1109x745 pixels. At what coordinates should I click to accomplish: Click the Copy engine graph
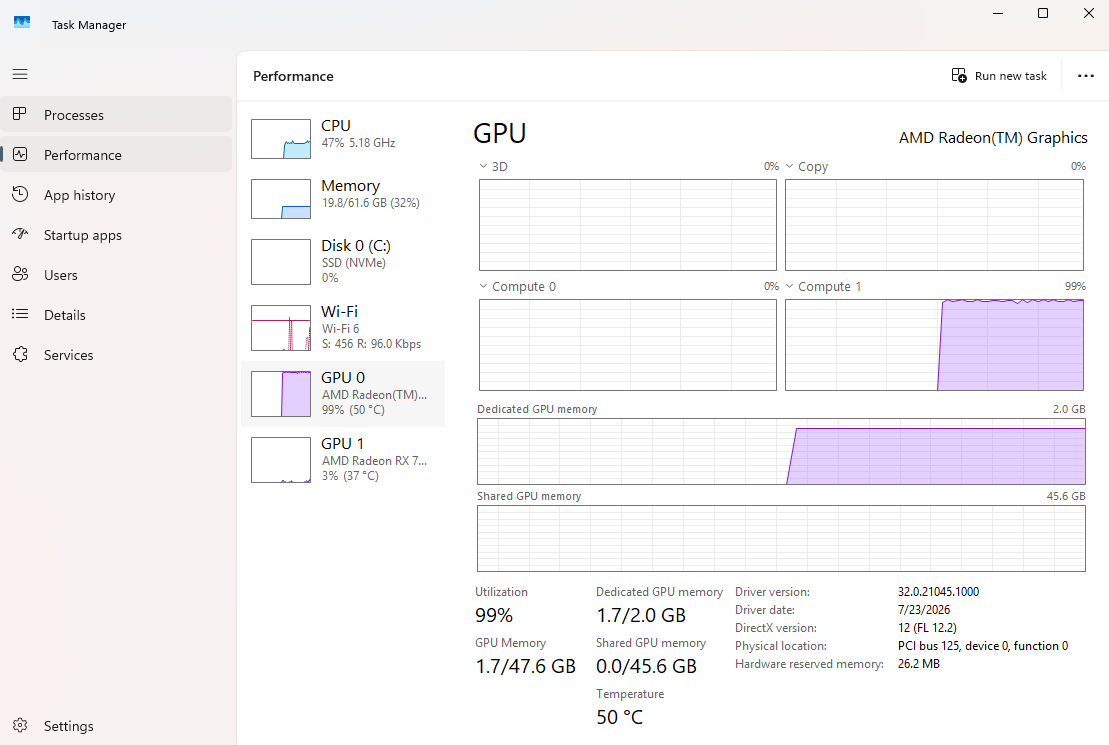[x=934, y=225]
